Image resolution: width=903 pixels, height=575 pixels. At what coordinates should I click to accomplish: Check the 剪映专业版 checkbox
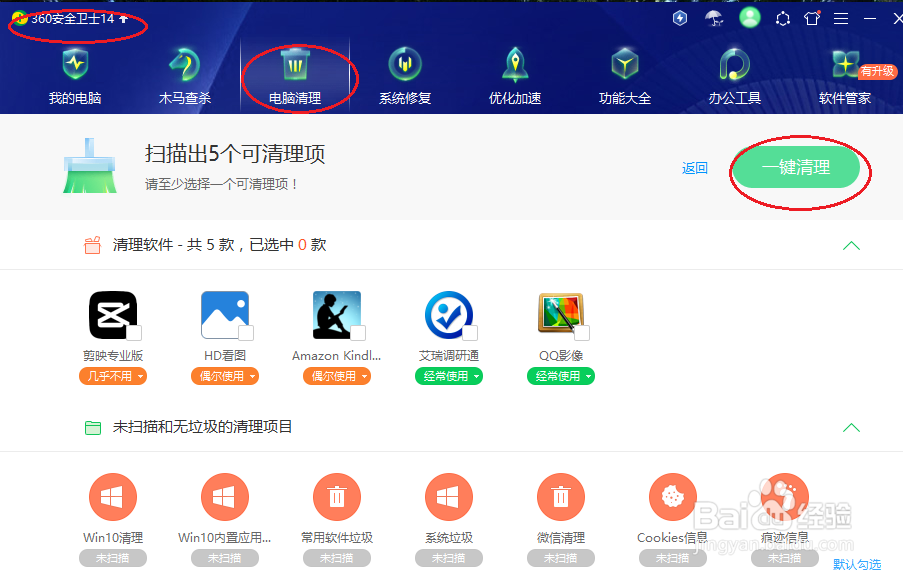[x=134, y=332]
